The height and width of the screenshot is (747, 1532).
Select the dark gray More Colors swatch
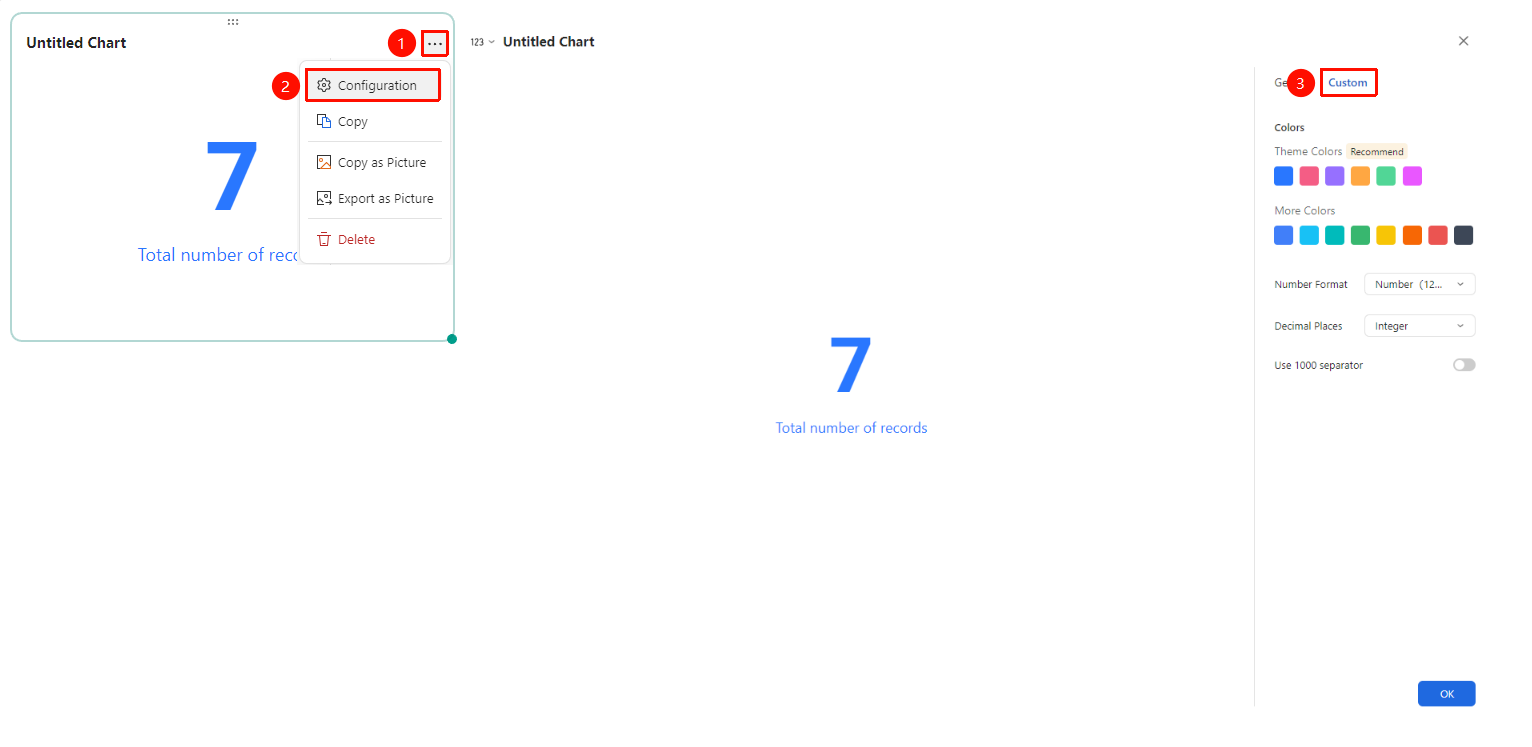[1463, 235]
